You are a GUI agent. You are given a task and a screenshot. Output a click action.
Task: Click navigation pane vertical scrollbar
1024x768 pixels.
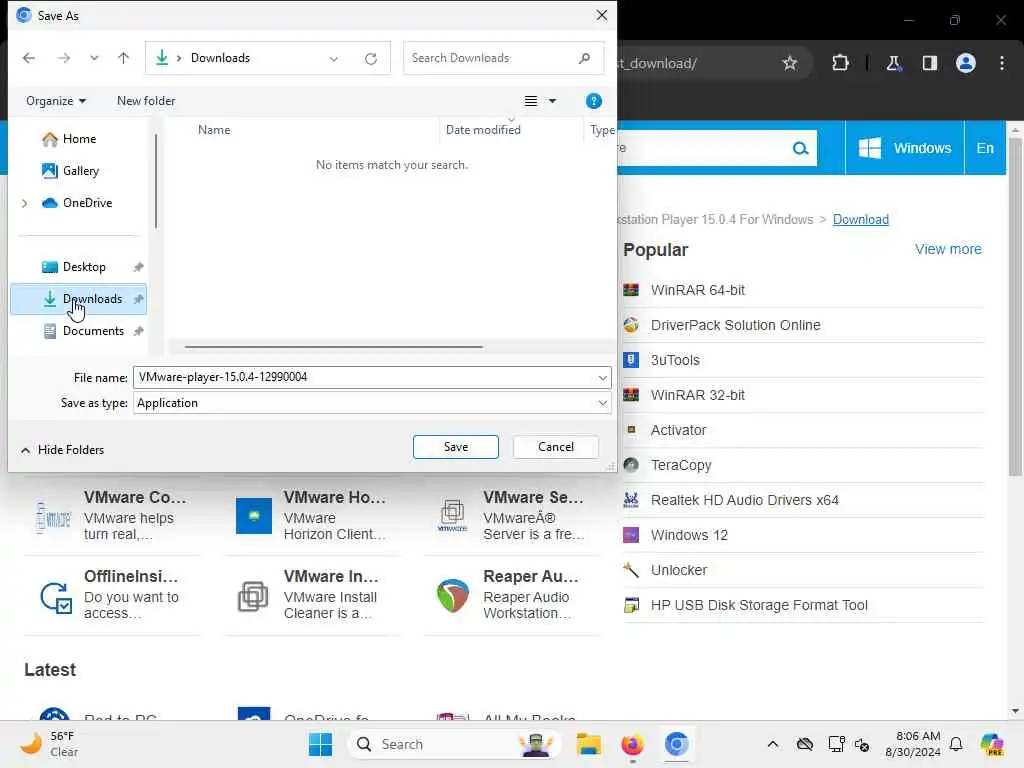pyautogui.click(x=155, y=180)
